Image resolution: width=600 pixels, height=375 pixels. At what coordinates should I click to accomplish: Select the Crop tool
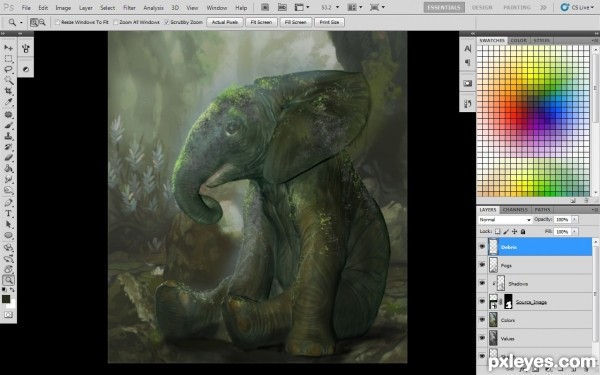8,91
